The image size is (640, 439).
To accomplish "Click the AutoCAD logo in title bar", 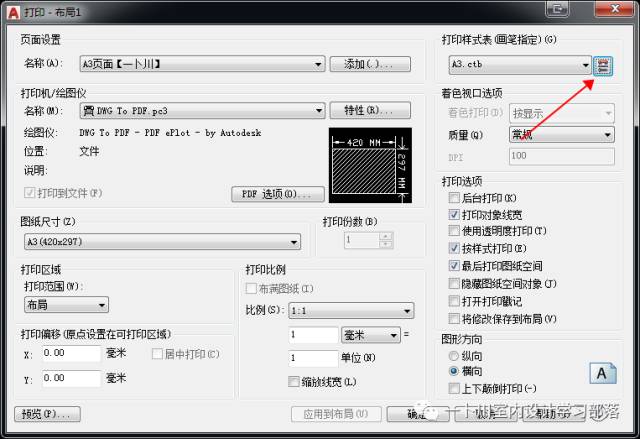I will tap(13, 13).
